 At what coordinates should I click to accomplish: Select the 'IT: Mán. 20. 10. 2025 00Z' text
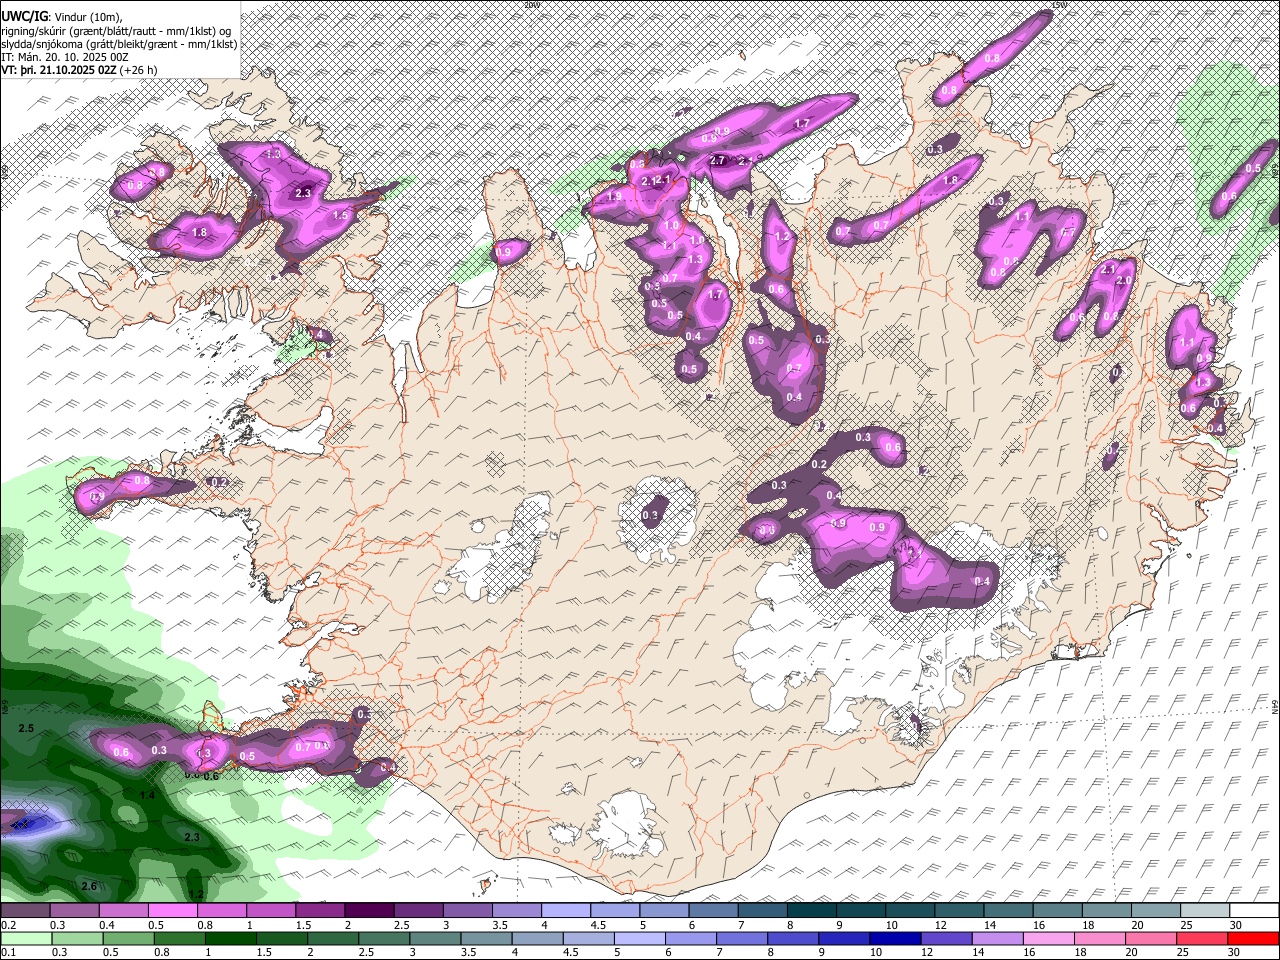coord(65,57)
